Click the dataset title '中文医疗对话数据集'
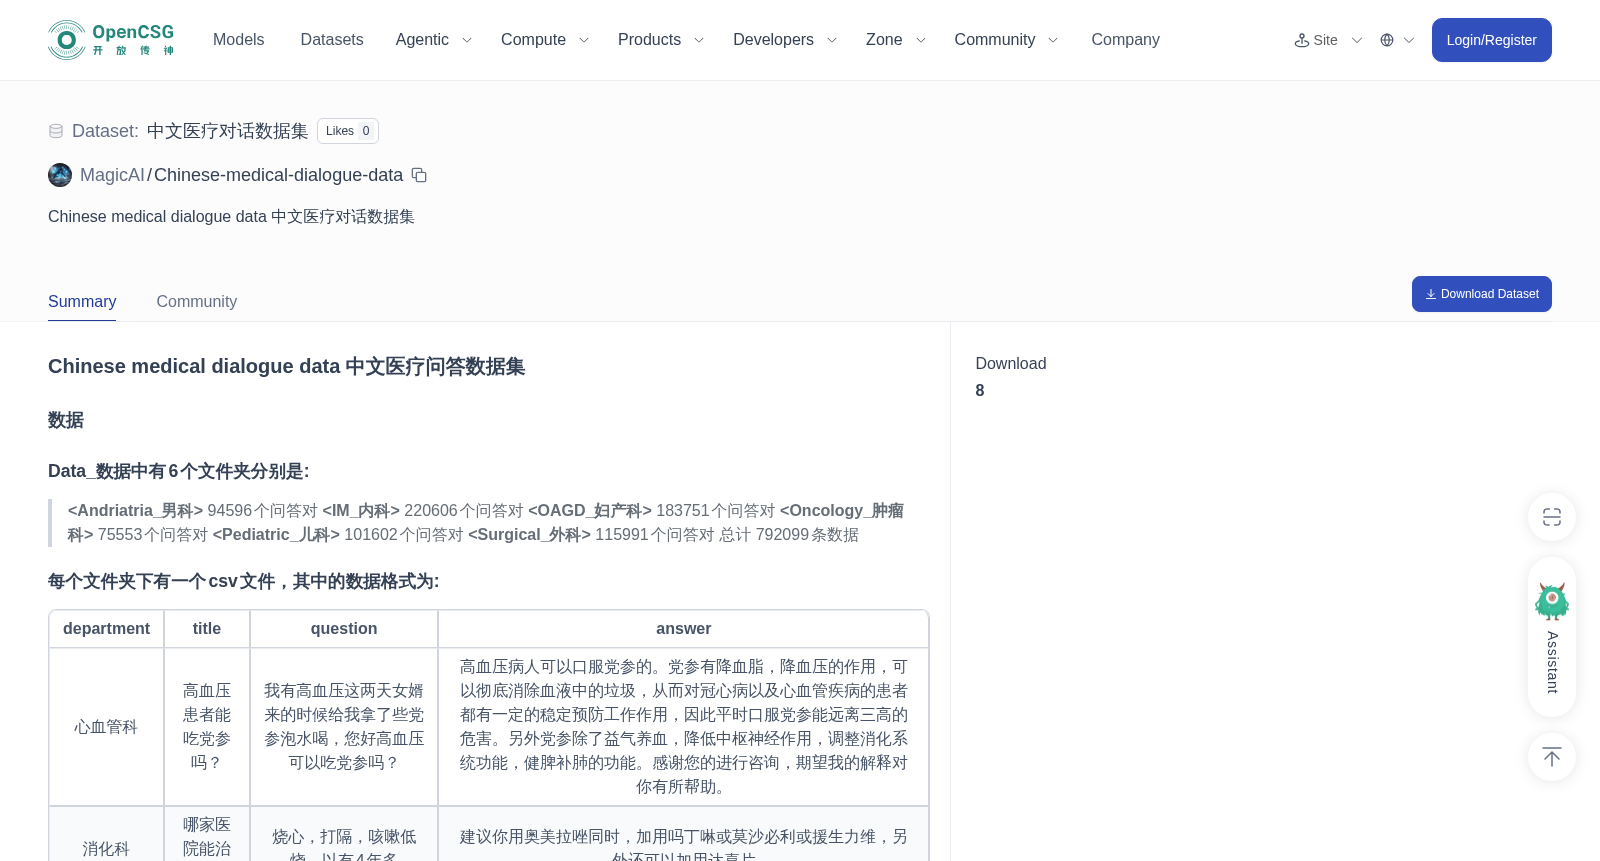This screenshot has height=861, width=1600. click(227, 131)
